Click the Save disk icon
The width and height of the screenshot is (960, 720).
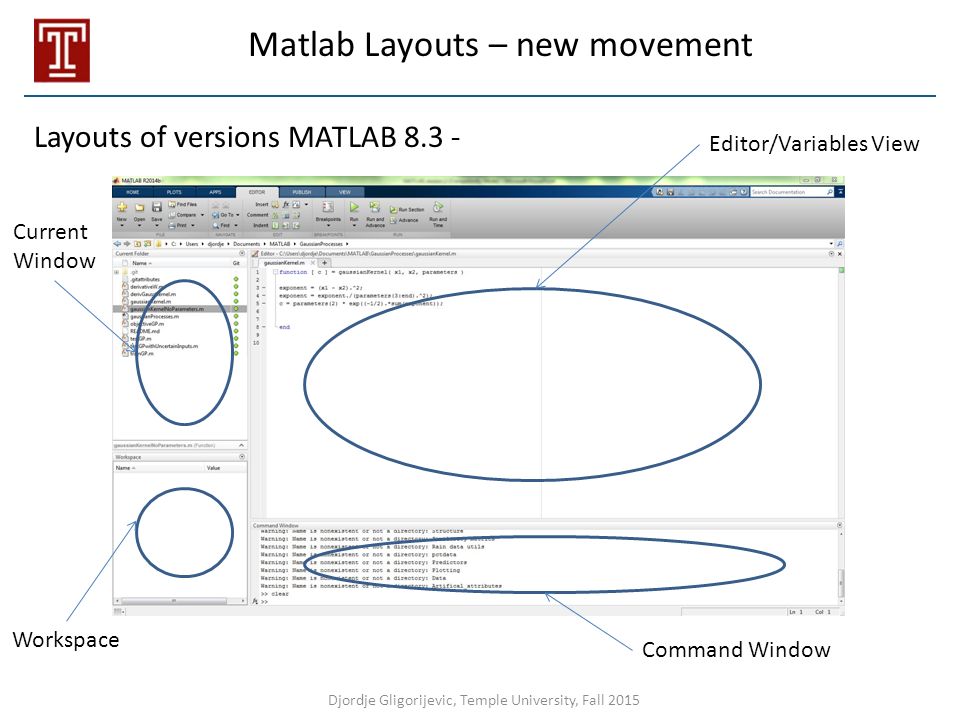click(x=157, y=207)
